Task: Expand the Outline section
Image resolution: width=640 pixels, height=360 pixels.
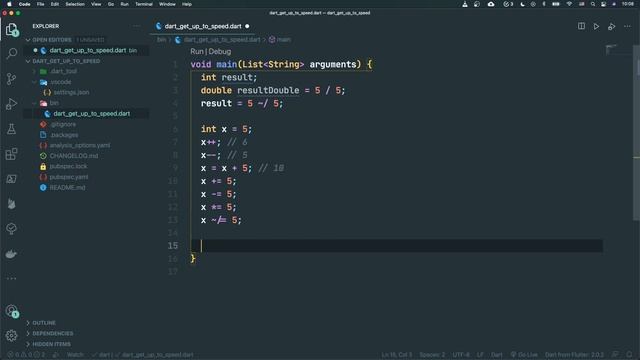Action: point(44,322)
